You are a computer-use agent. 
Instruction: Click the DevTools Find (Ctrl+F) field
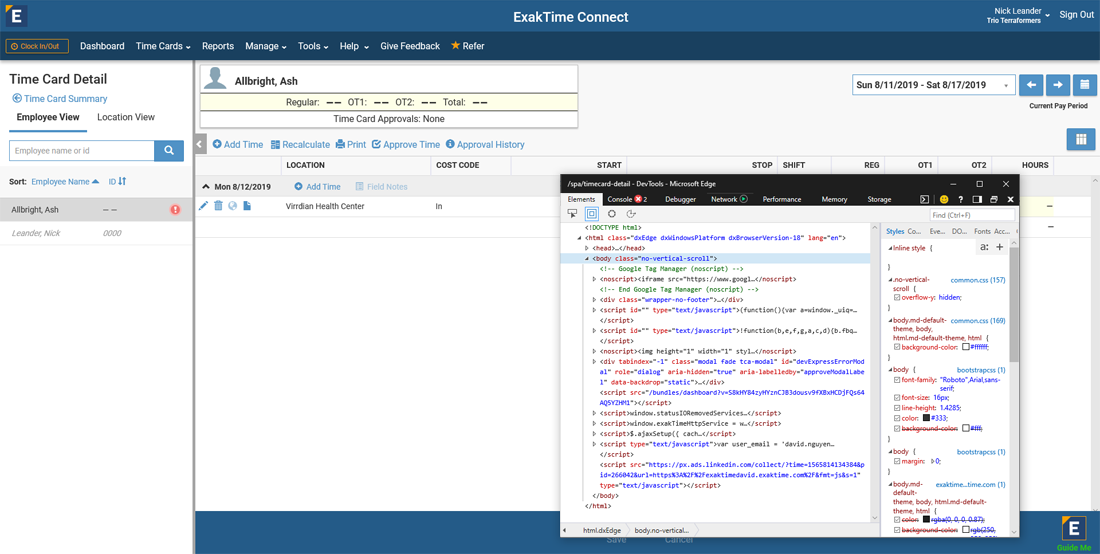(972, 215)
